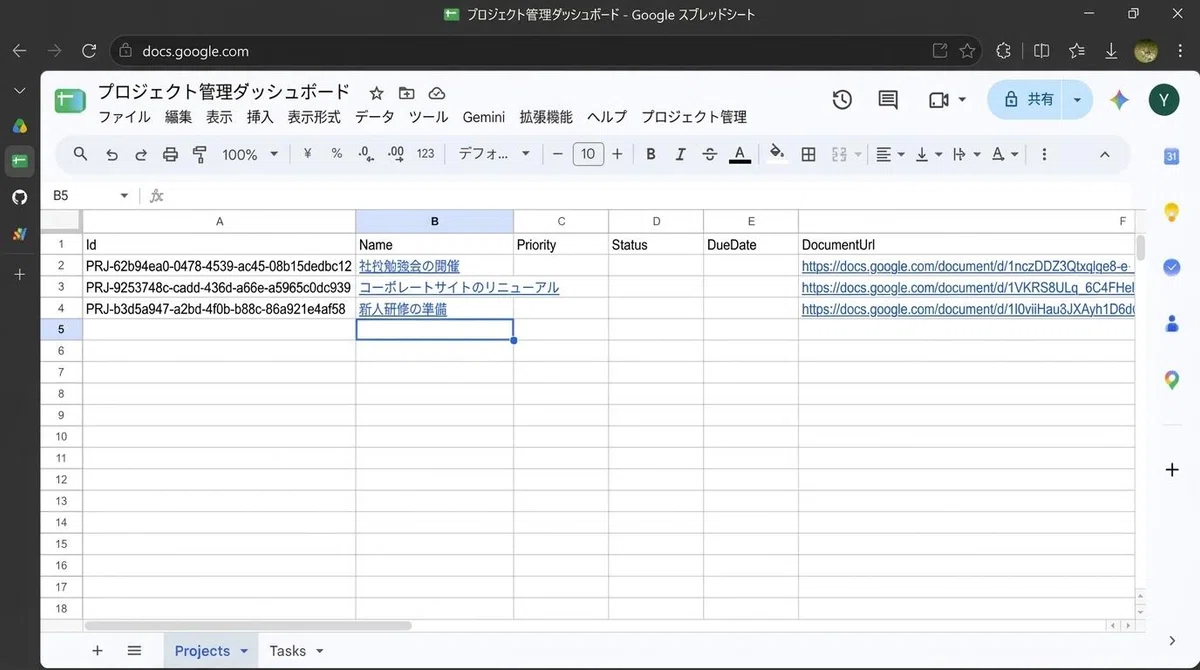Open the 拡張機能 menu
The width and height of the screenshot is (1200, 670).
click(546, 117)
